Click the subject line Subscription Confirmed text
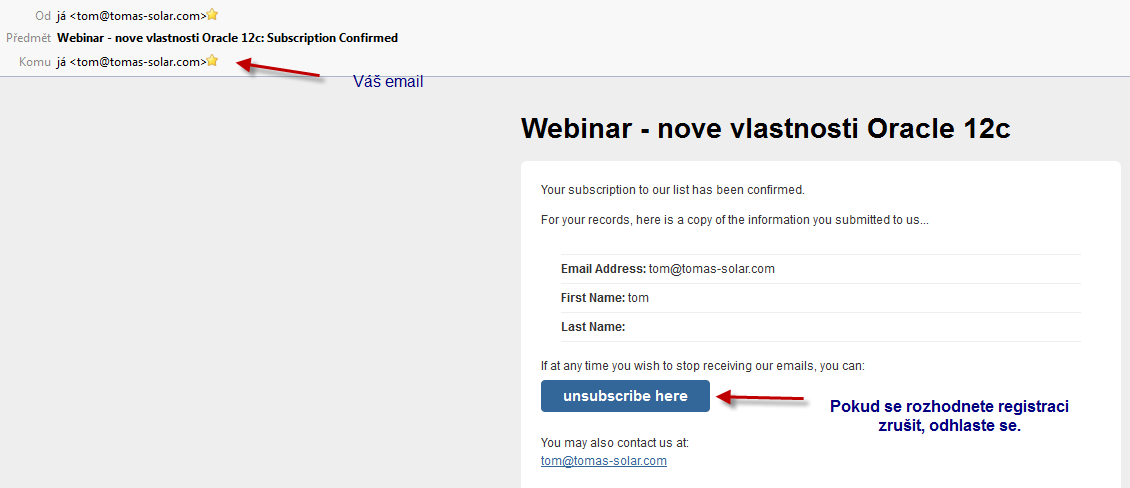Image resolution: width=1130 pixels, height=488 pixels. [x=332, y=37]
